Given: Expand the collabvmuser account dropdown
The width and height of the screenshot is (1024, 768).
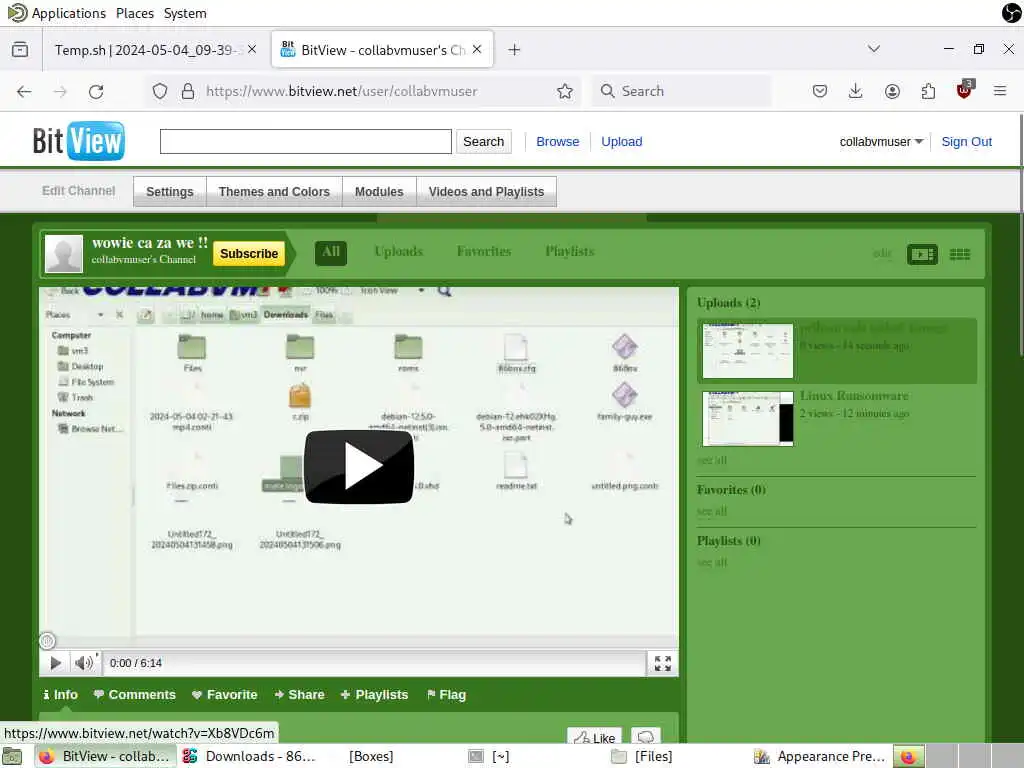Looking at the screenshot, I should [x=881, y=142].
